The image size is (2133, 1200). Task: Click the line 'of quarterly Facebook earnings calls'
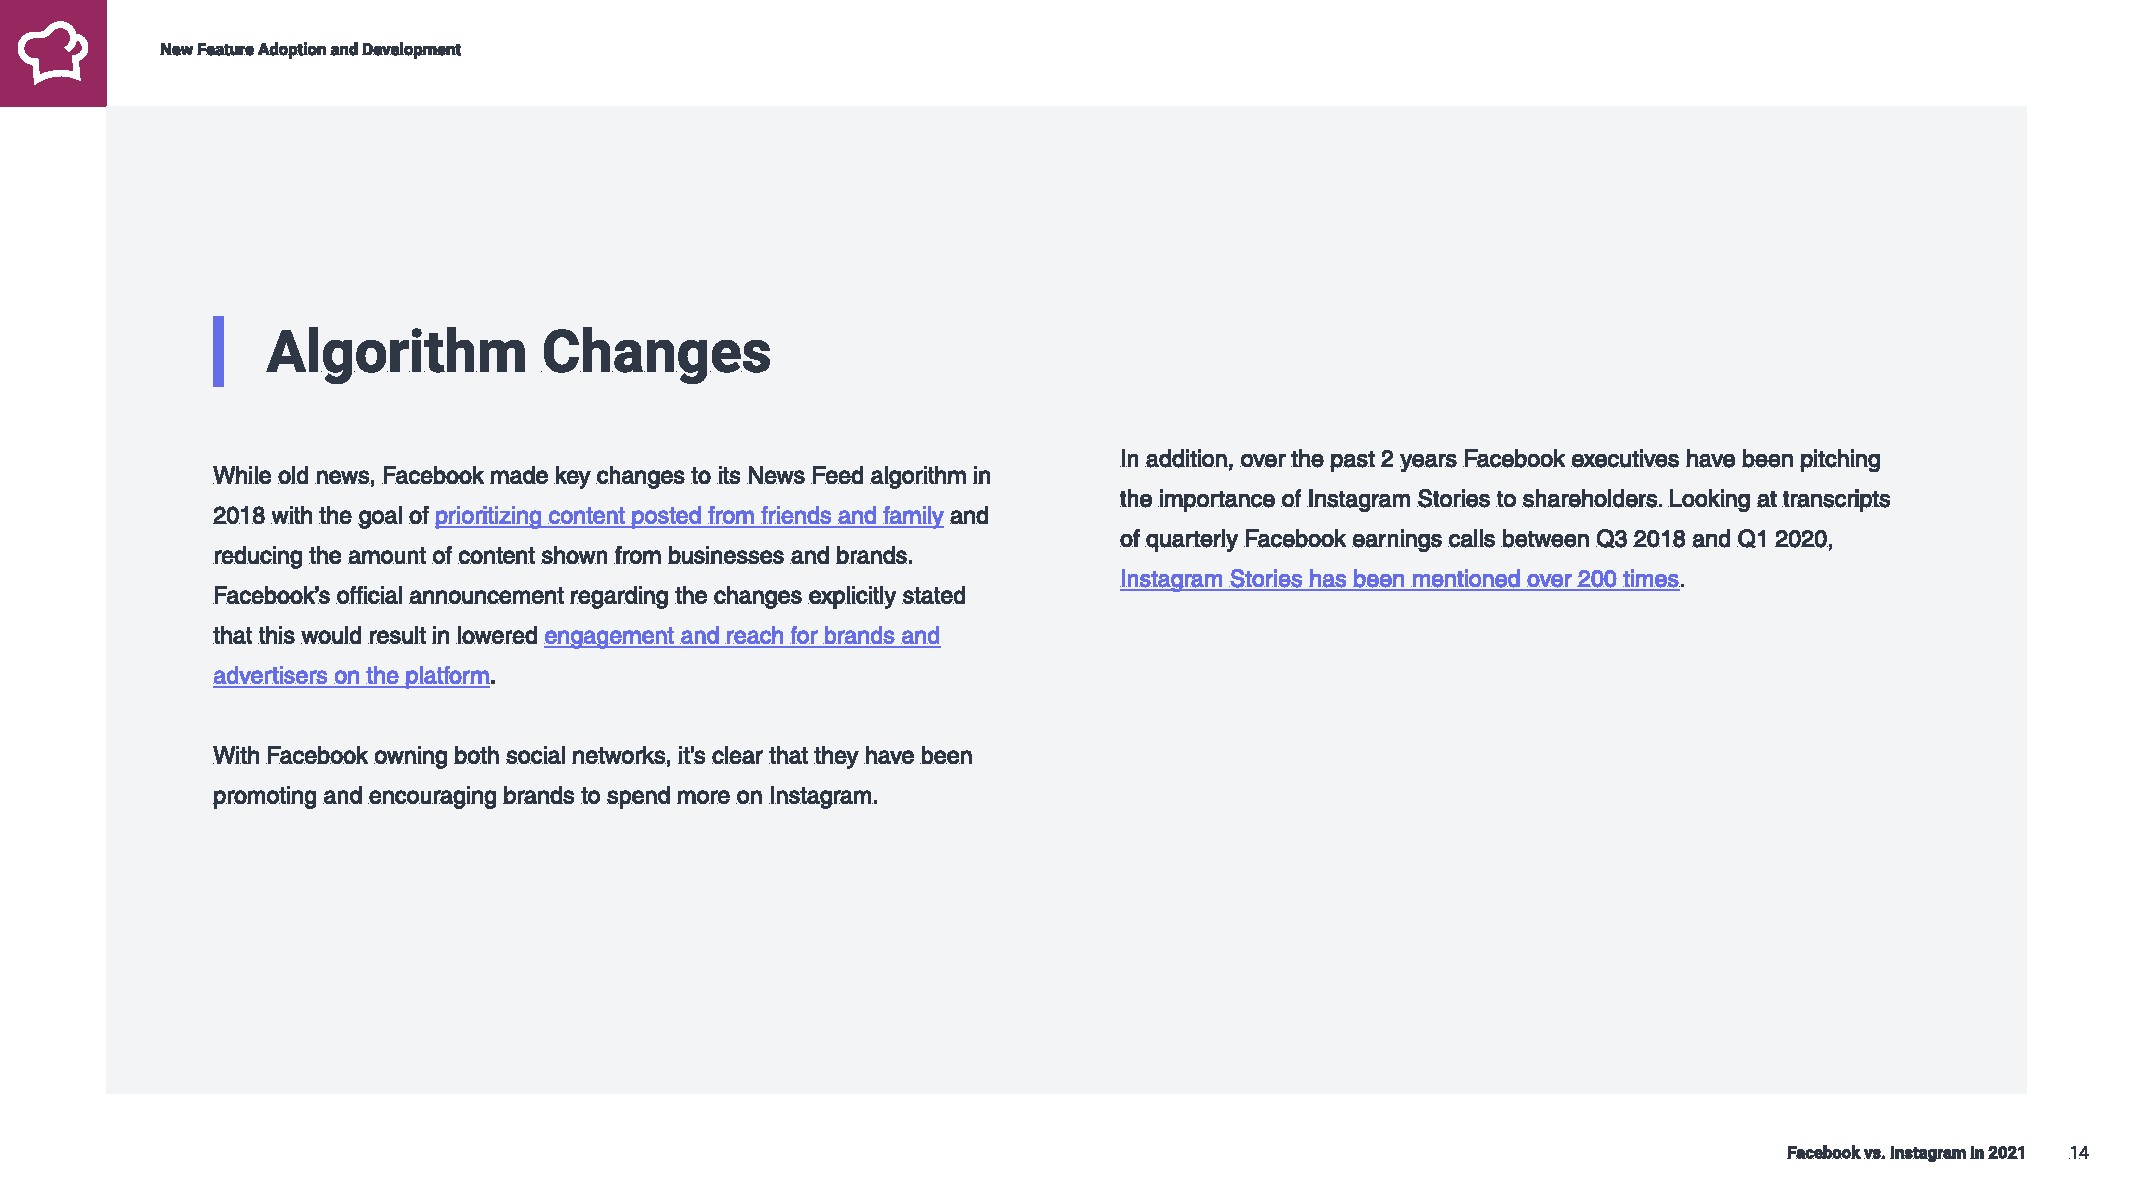pyautogui.click(x=1476, y=539)
